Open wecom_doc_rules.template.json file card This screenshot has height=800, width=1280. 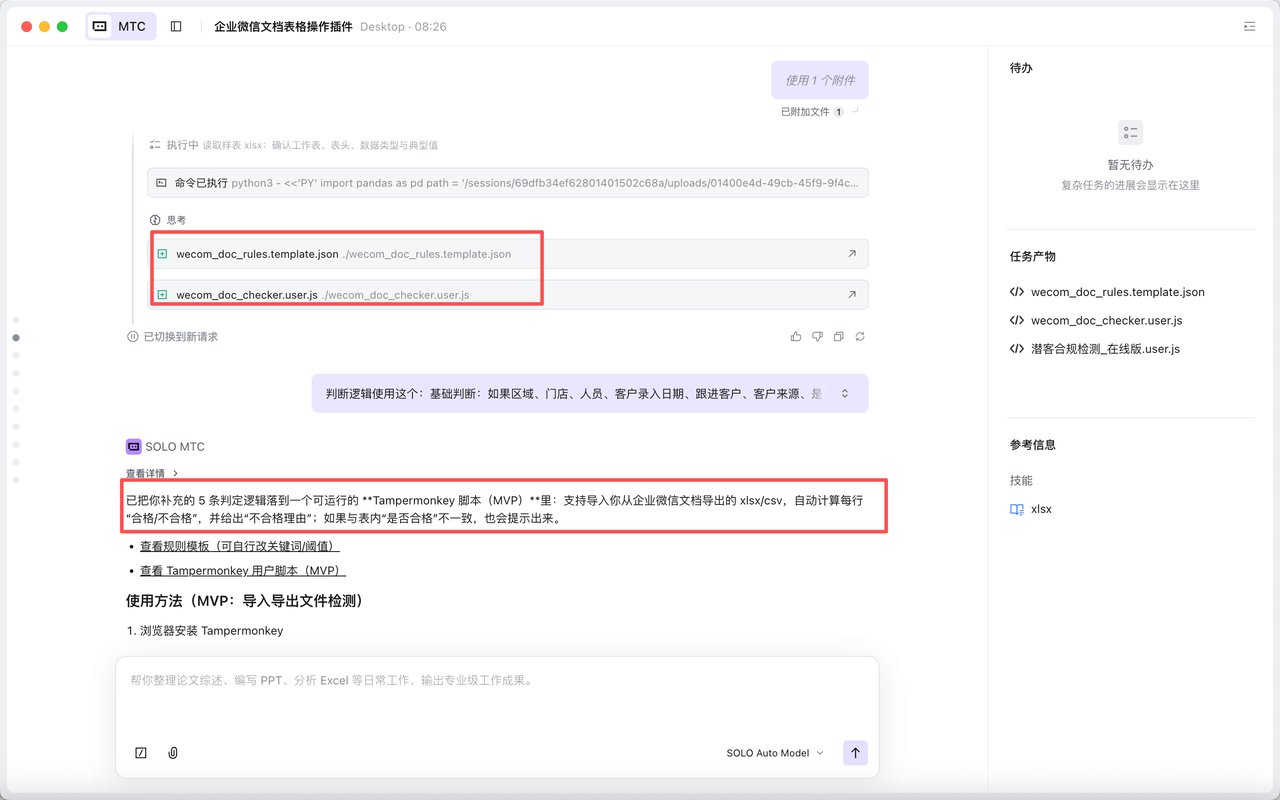tap(508, 254)
